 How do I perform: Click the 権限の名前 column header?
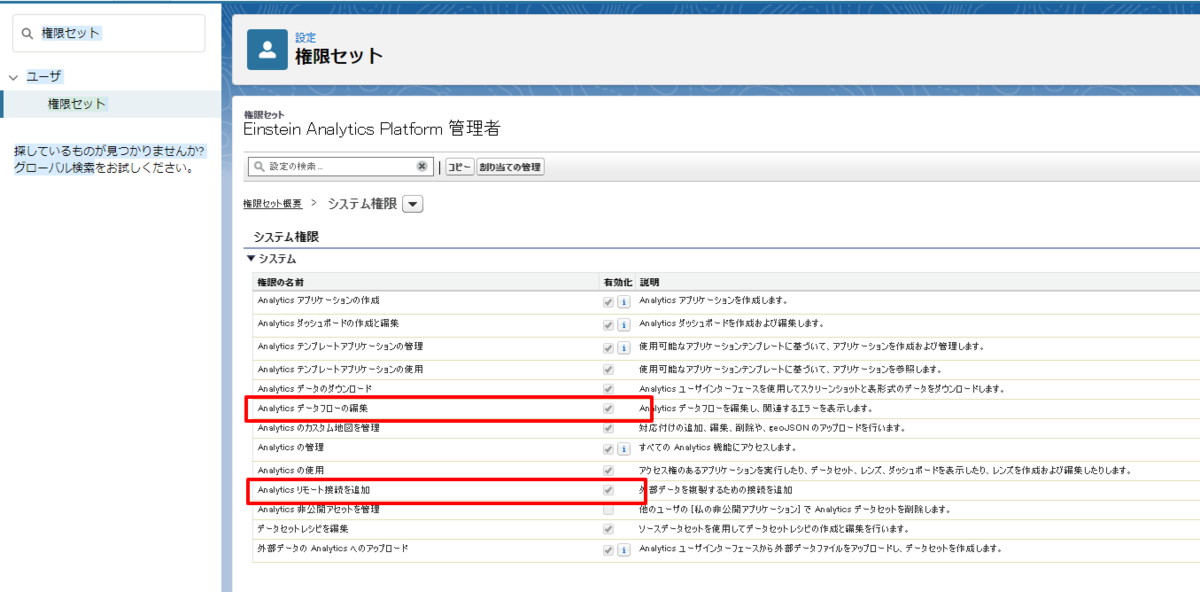[x=280, y=283]
